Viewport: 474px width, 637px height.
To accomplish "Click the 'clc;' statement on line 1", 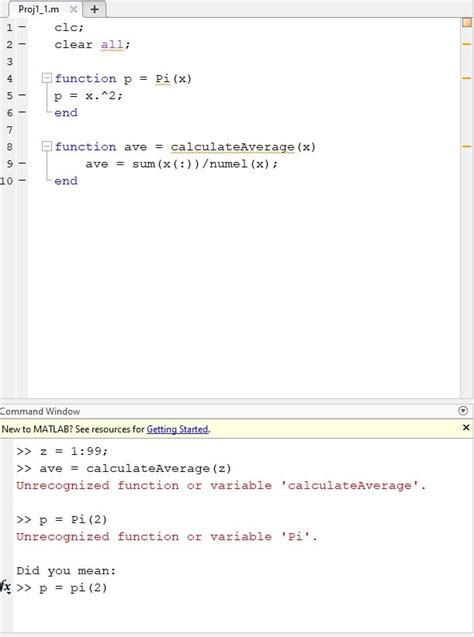I will click(x=69, y=27).
